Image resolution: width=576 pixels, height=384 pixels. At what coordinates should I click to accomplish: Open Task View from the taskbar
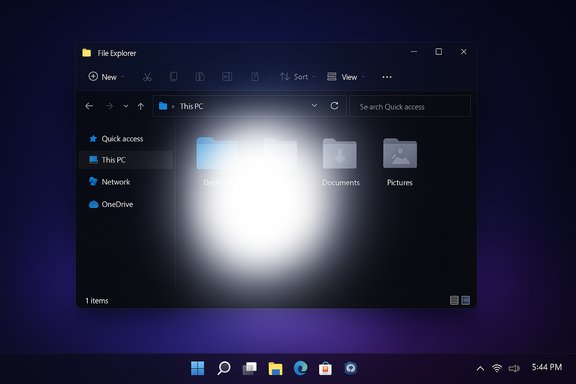250,368
